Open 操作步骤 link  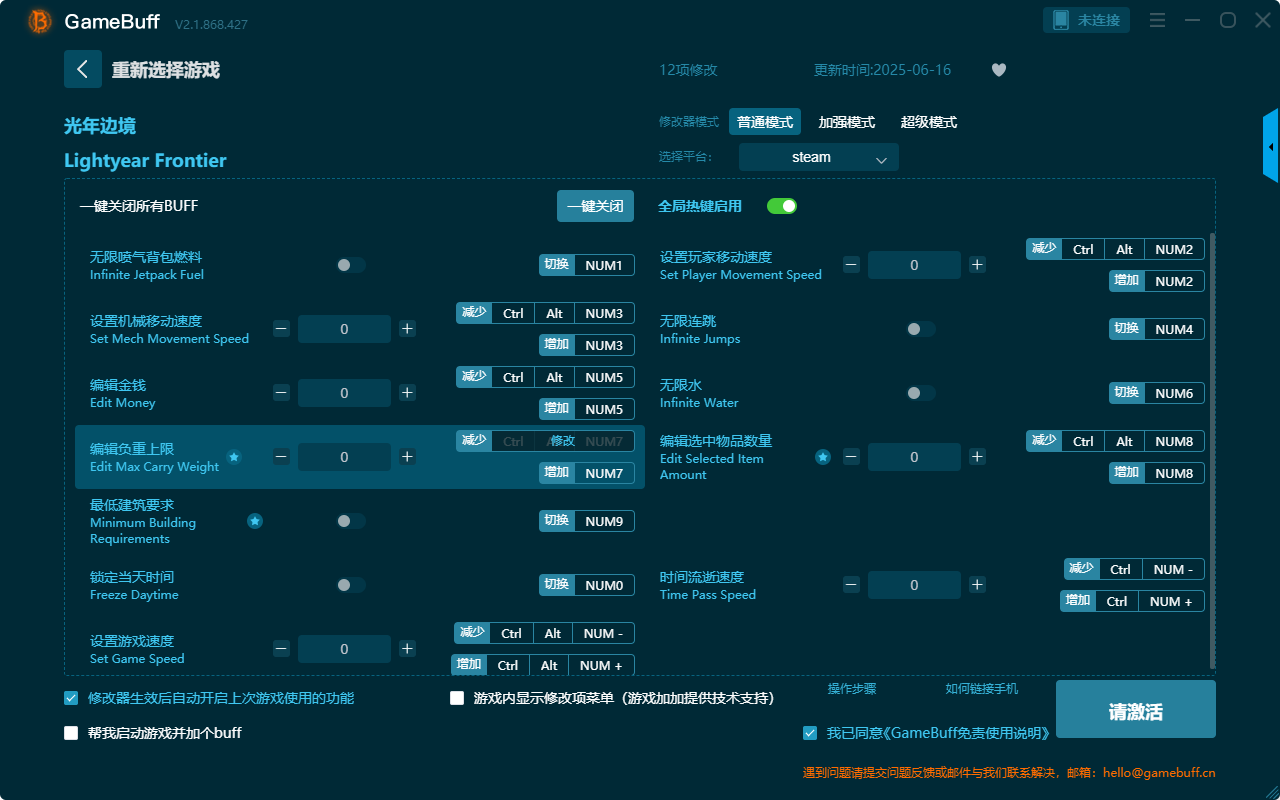(x=852, y=689)
